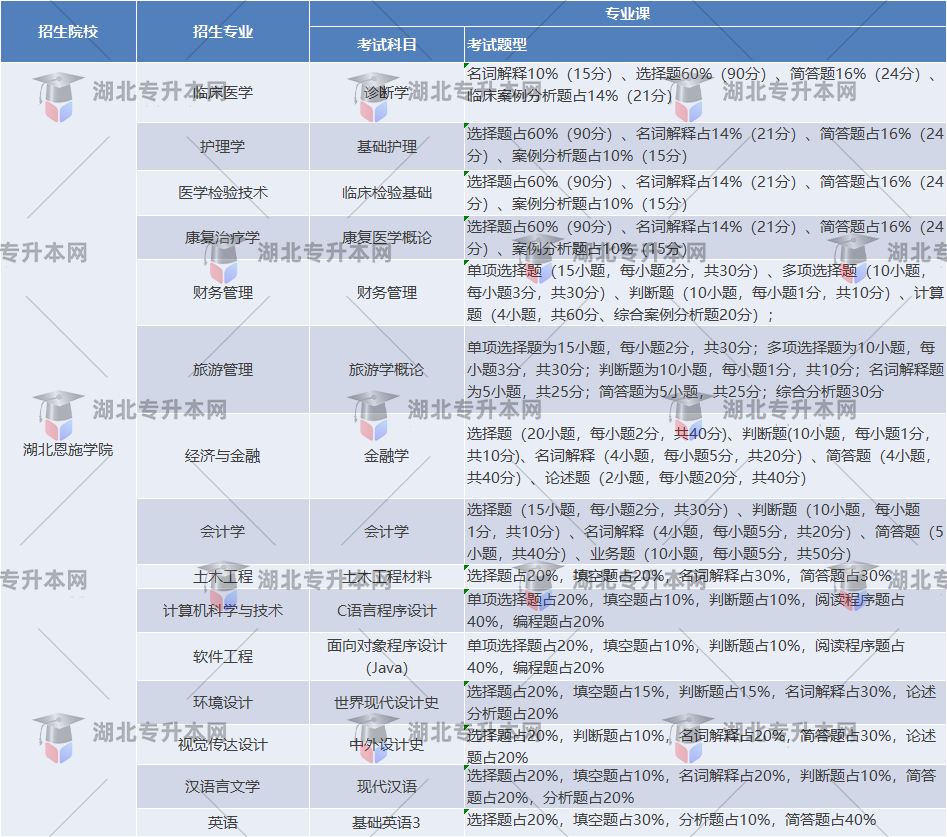The height and width of the screenshot is (837, 947).
Task: Select the 旅游管理 major cell
Action: click(x=223, y=370)
